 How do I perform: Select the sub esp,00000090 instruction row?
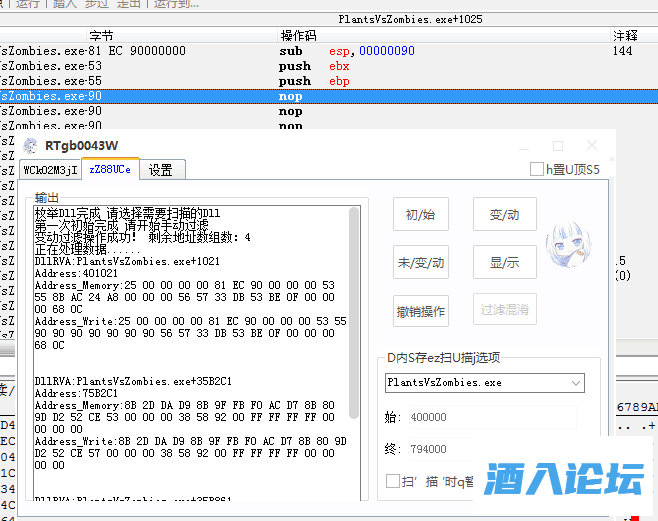click(329, 51)
